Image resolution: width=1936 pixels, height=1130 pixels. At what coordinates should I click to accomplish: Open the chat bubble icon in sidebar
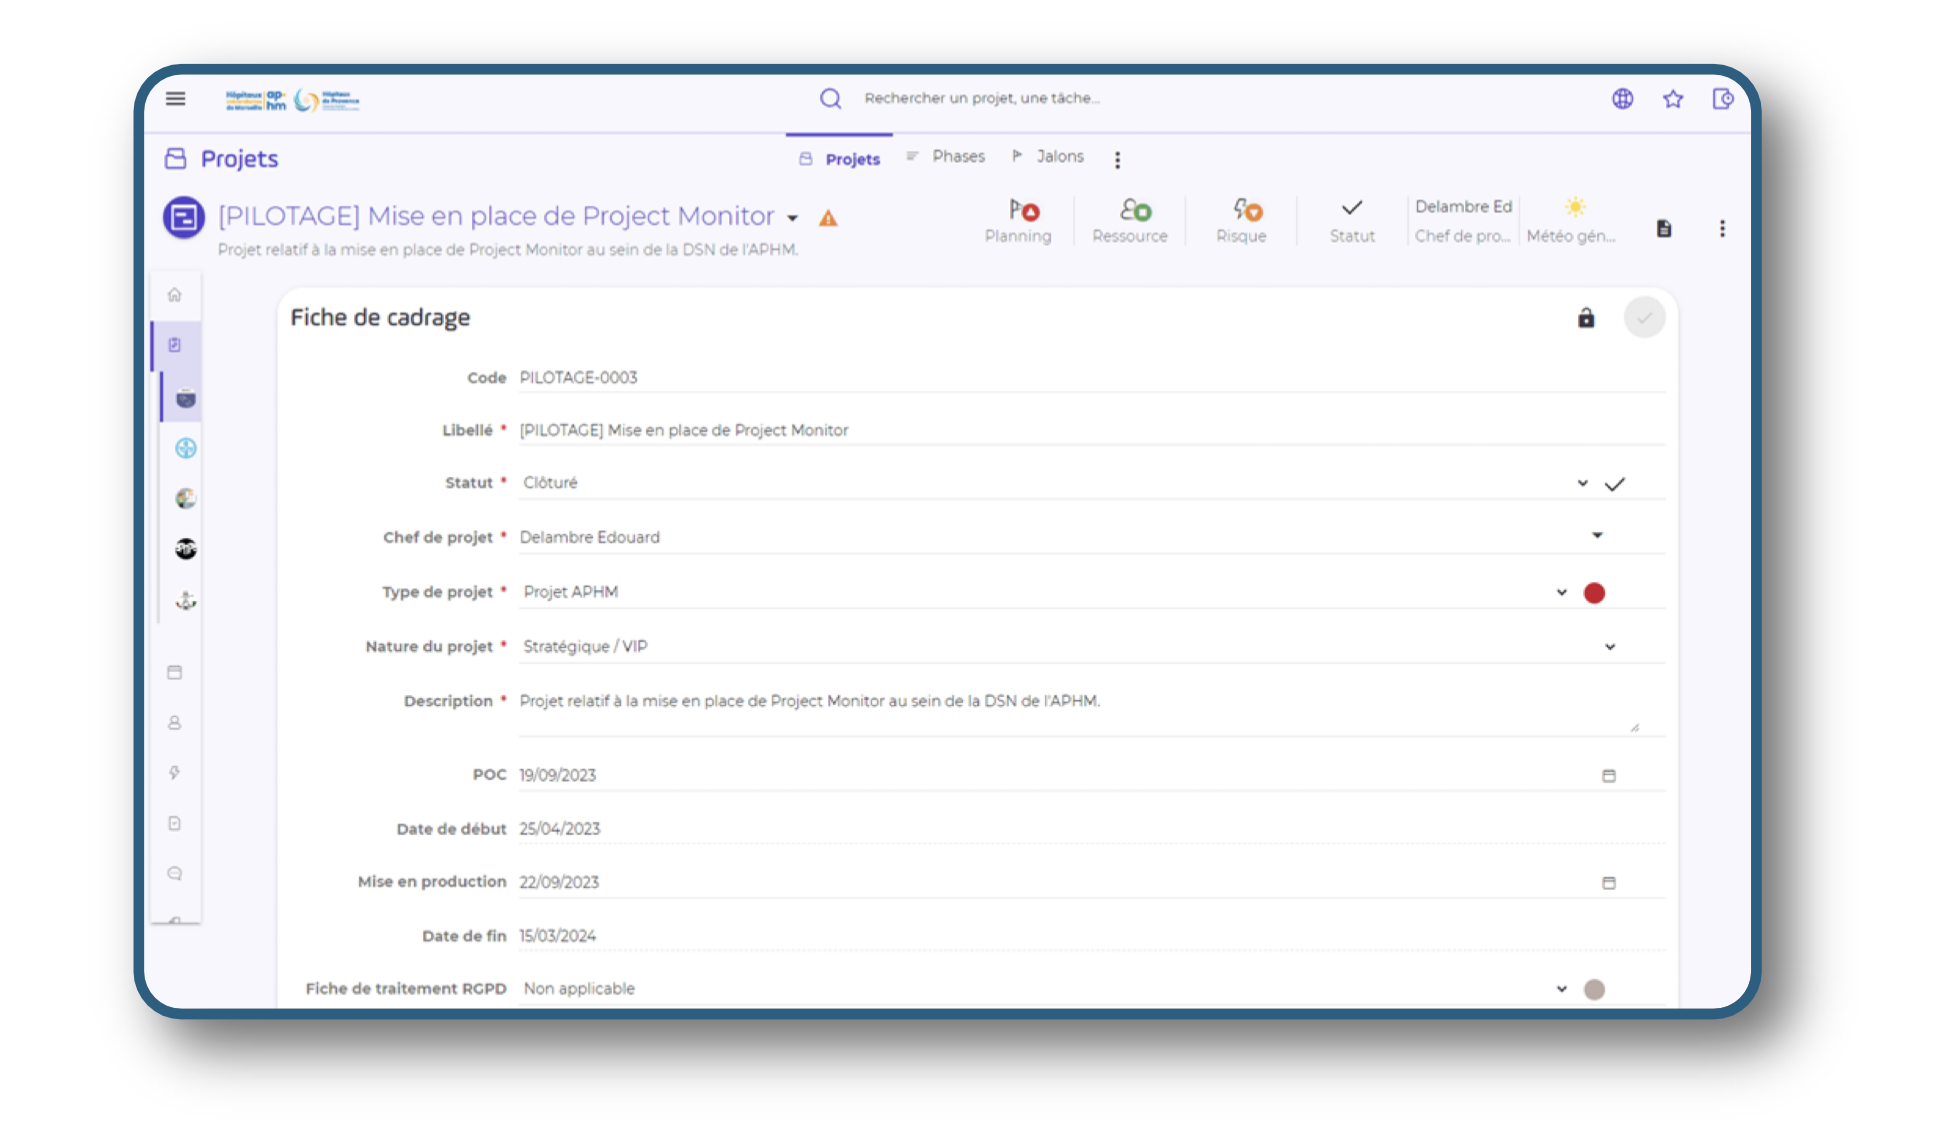(x=175, y=873)
